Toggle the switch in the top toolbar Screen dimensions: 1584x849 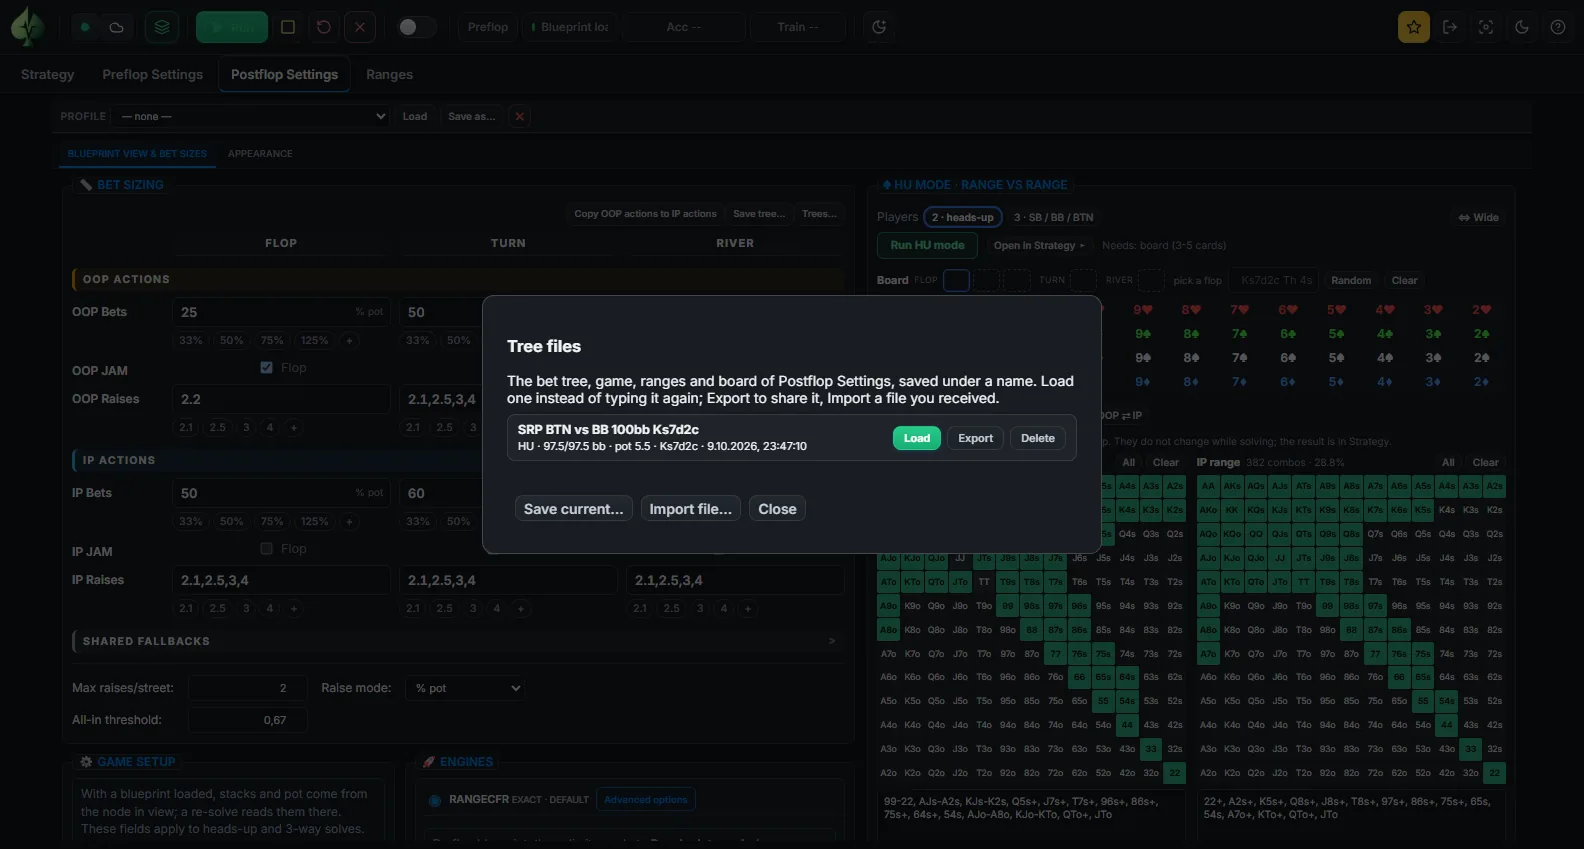pos(416,27)
